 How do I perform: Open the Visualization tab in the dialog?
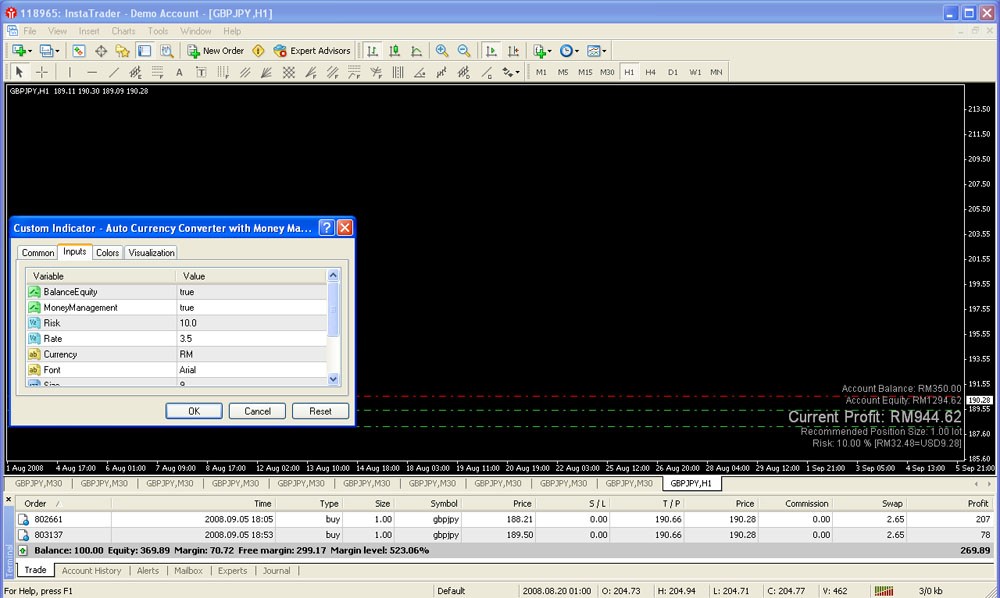click(x=151, y=252)
